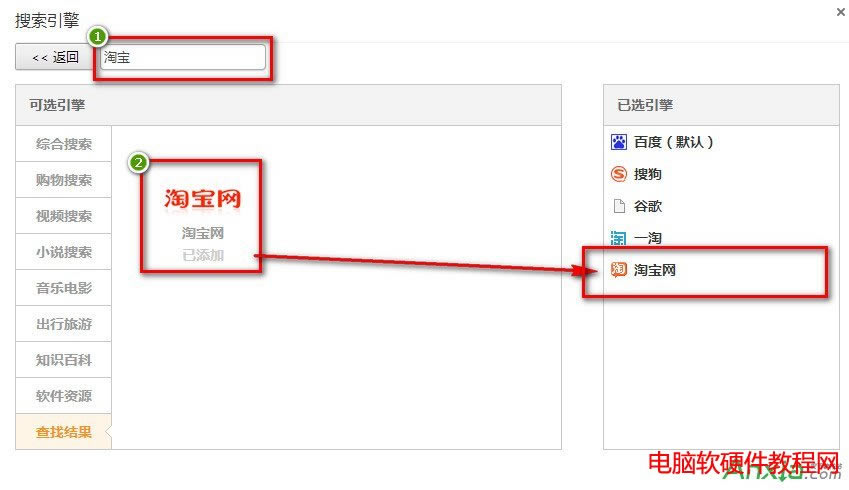This screenshot has height=490, width=849.
Task: Click the orange 淘宝网 engine icon
Action: pos(618,270)
